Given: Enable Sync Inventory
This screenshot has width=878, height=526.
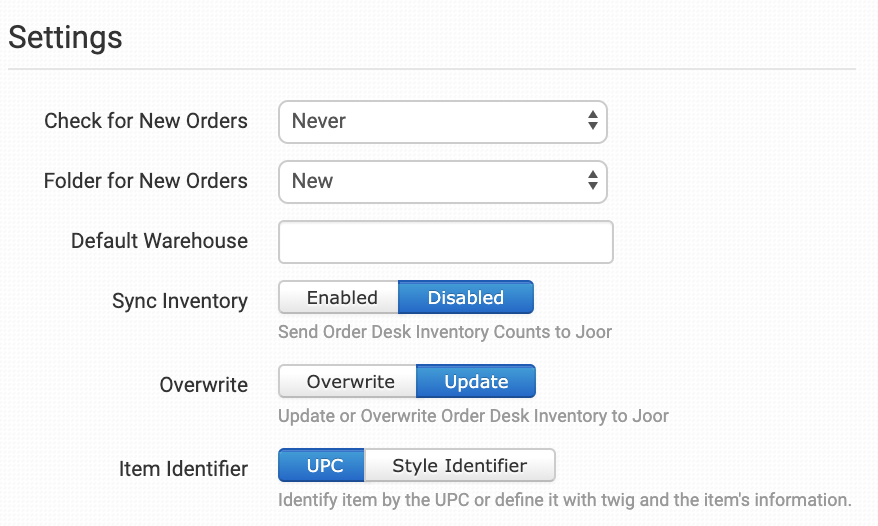Looking at the screenshot, I should [341, 298].
